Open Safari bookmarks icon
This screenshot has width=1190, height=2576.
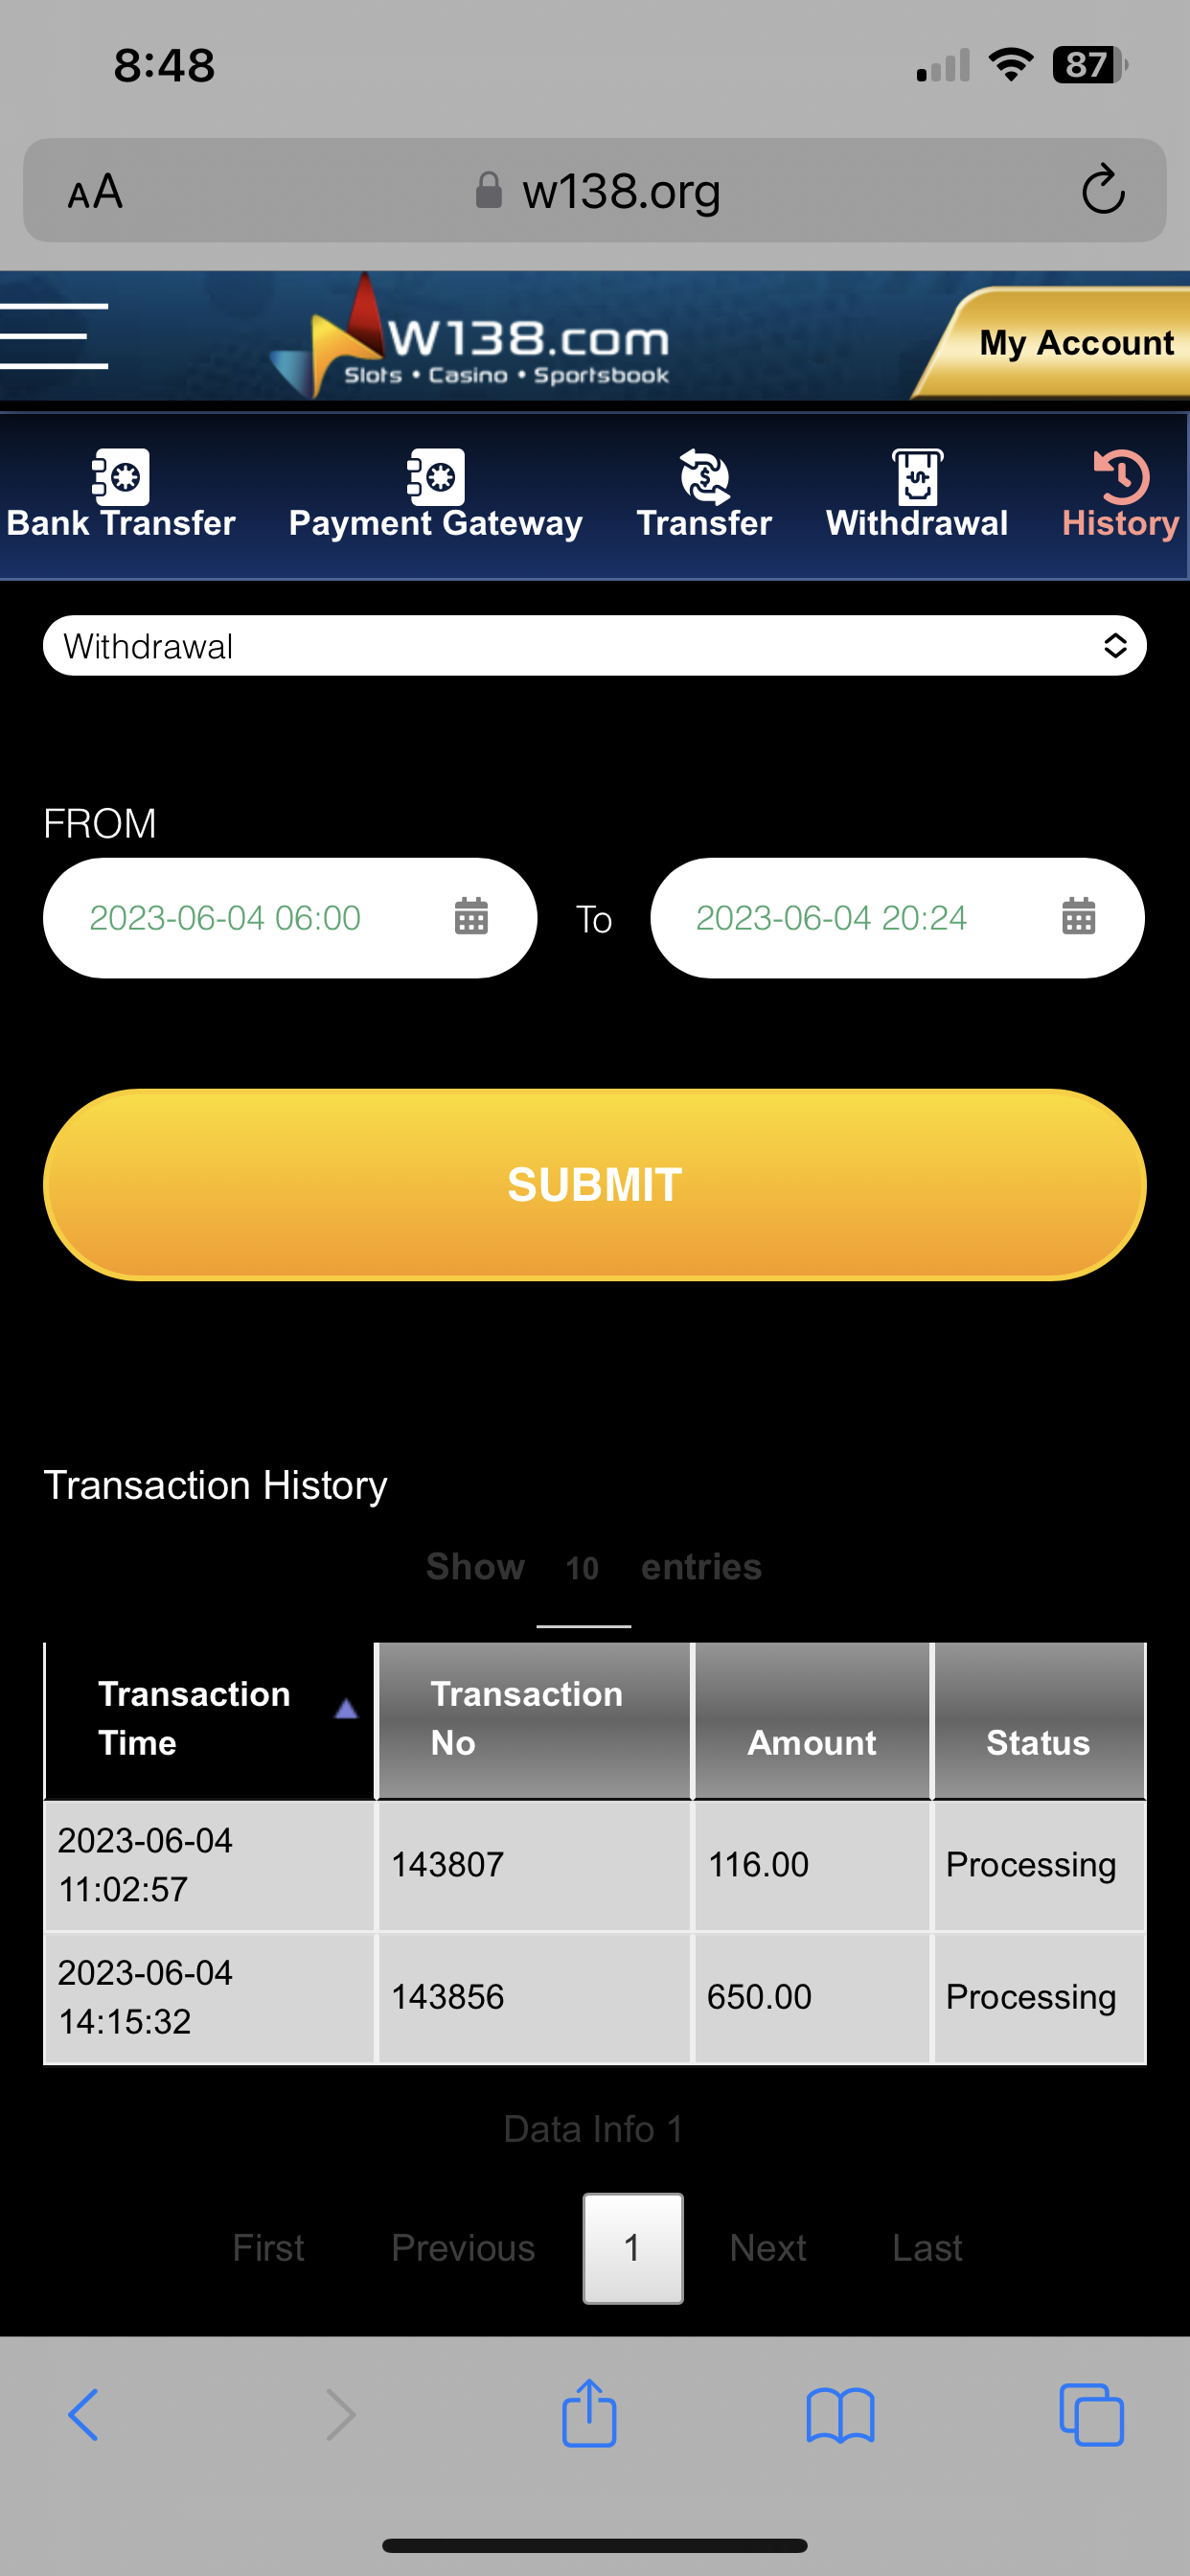pos(840,2415)
